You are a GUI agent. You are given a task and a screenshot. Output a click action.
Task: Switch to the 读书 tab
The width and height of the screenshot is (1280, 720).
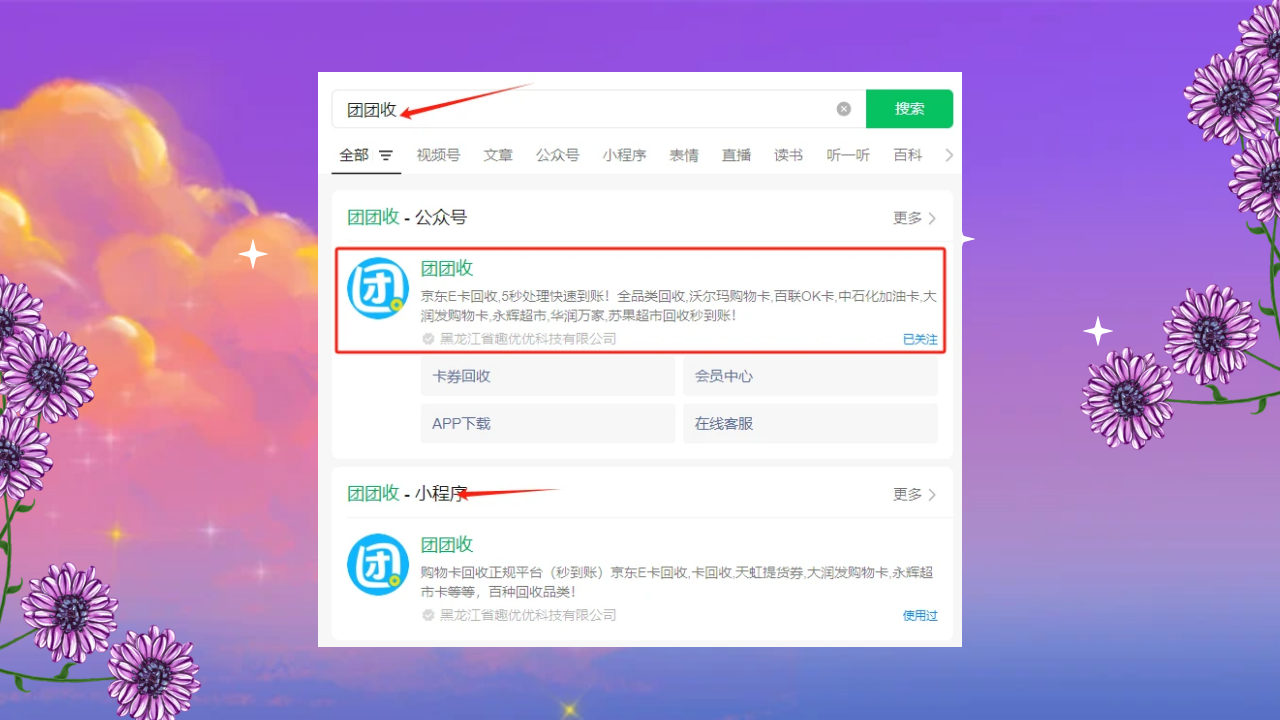pos(788,155)
